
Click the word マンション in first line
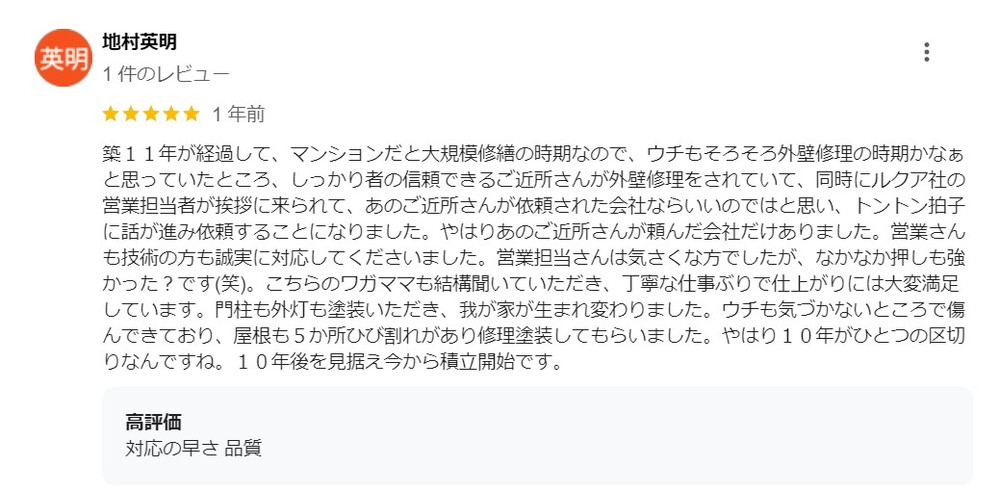pyautogui.click(x=335, y=154)
